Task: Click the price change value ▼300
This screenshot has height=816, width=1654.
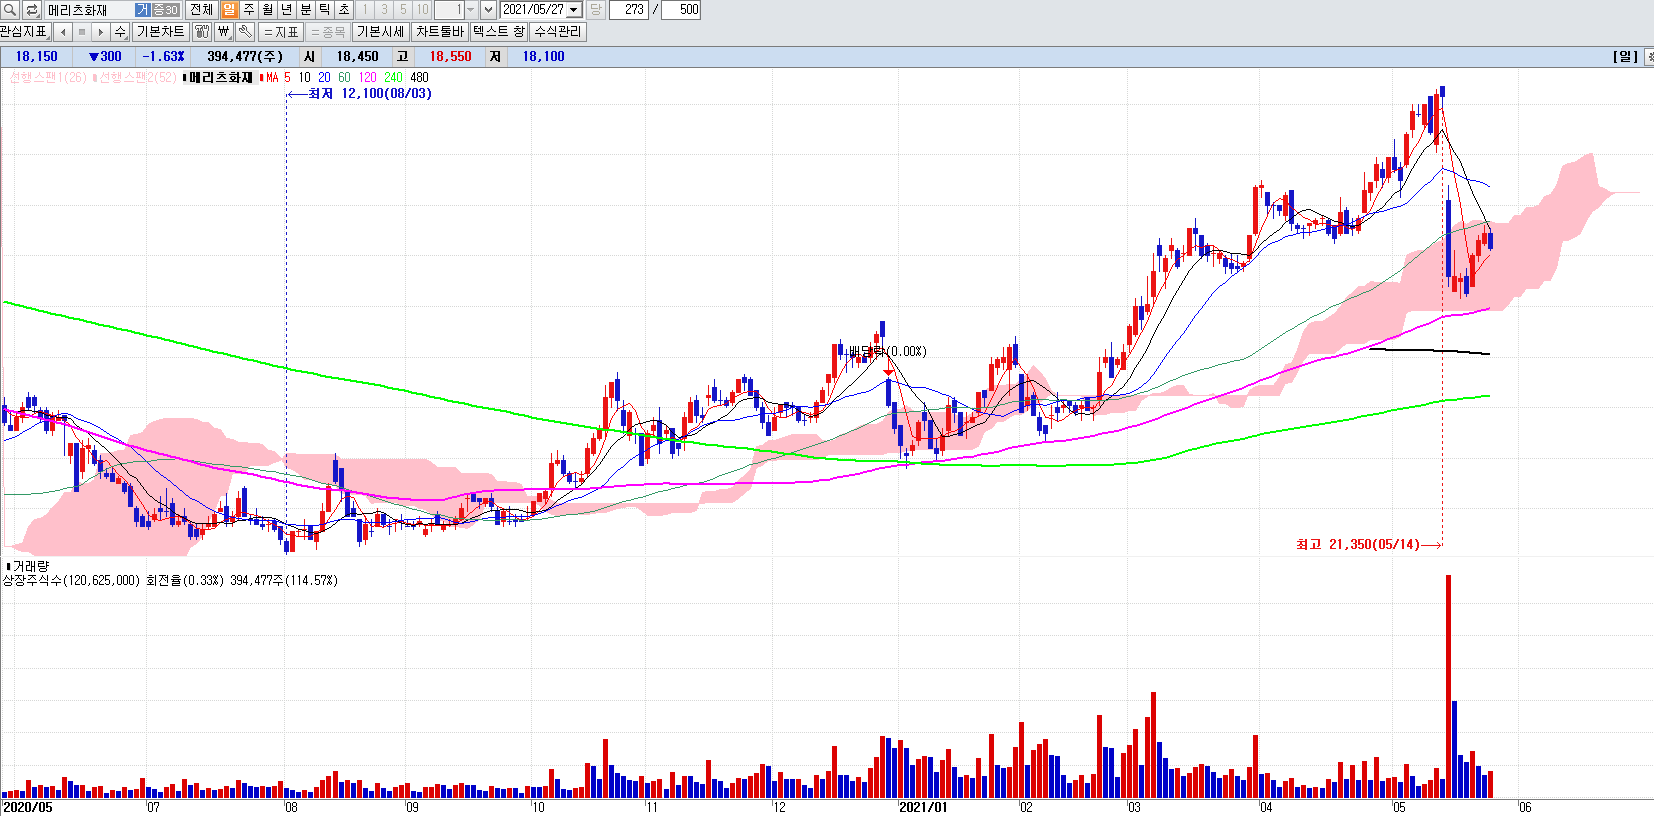Action: pos(105,57)
